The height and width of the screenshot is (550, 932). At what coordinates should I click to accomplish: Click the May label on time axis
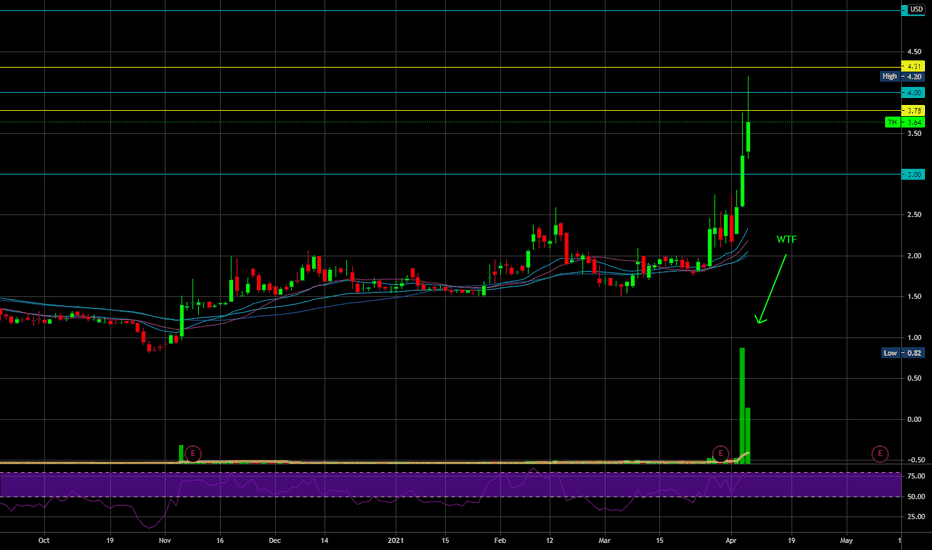pyautogui.click(x=846, y=540)
